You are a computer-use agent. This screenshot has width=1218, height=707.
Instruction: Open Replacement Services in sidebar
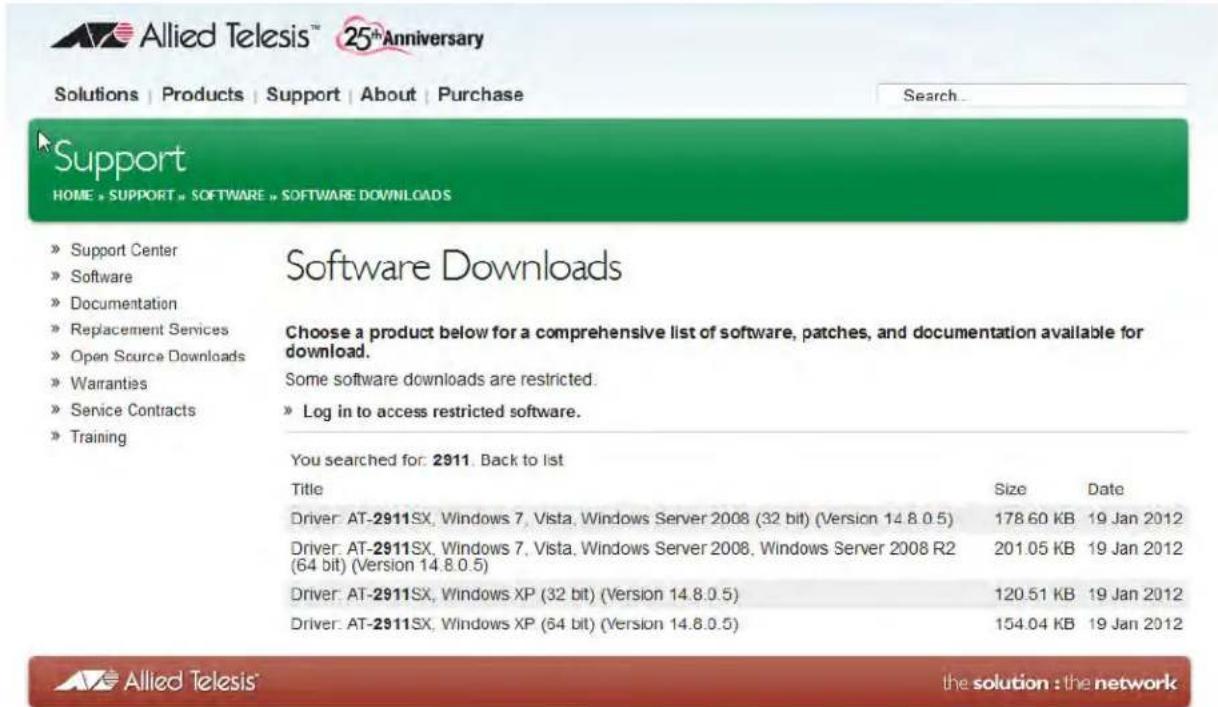(x=149, y=329)
